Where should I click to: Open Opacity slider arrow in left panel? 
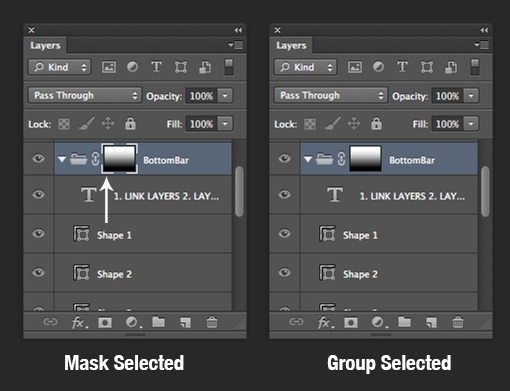coord(225,96)
